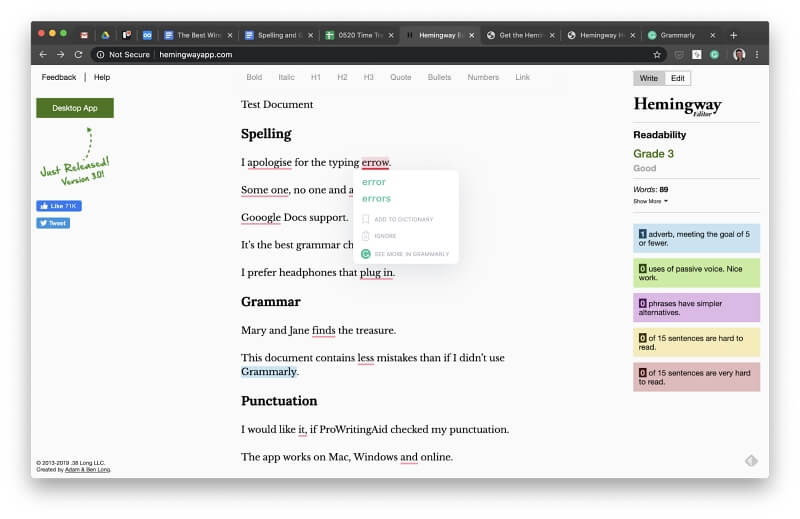800x519 pixels.
Task: Apply Bold formatting
Action: 254,77
